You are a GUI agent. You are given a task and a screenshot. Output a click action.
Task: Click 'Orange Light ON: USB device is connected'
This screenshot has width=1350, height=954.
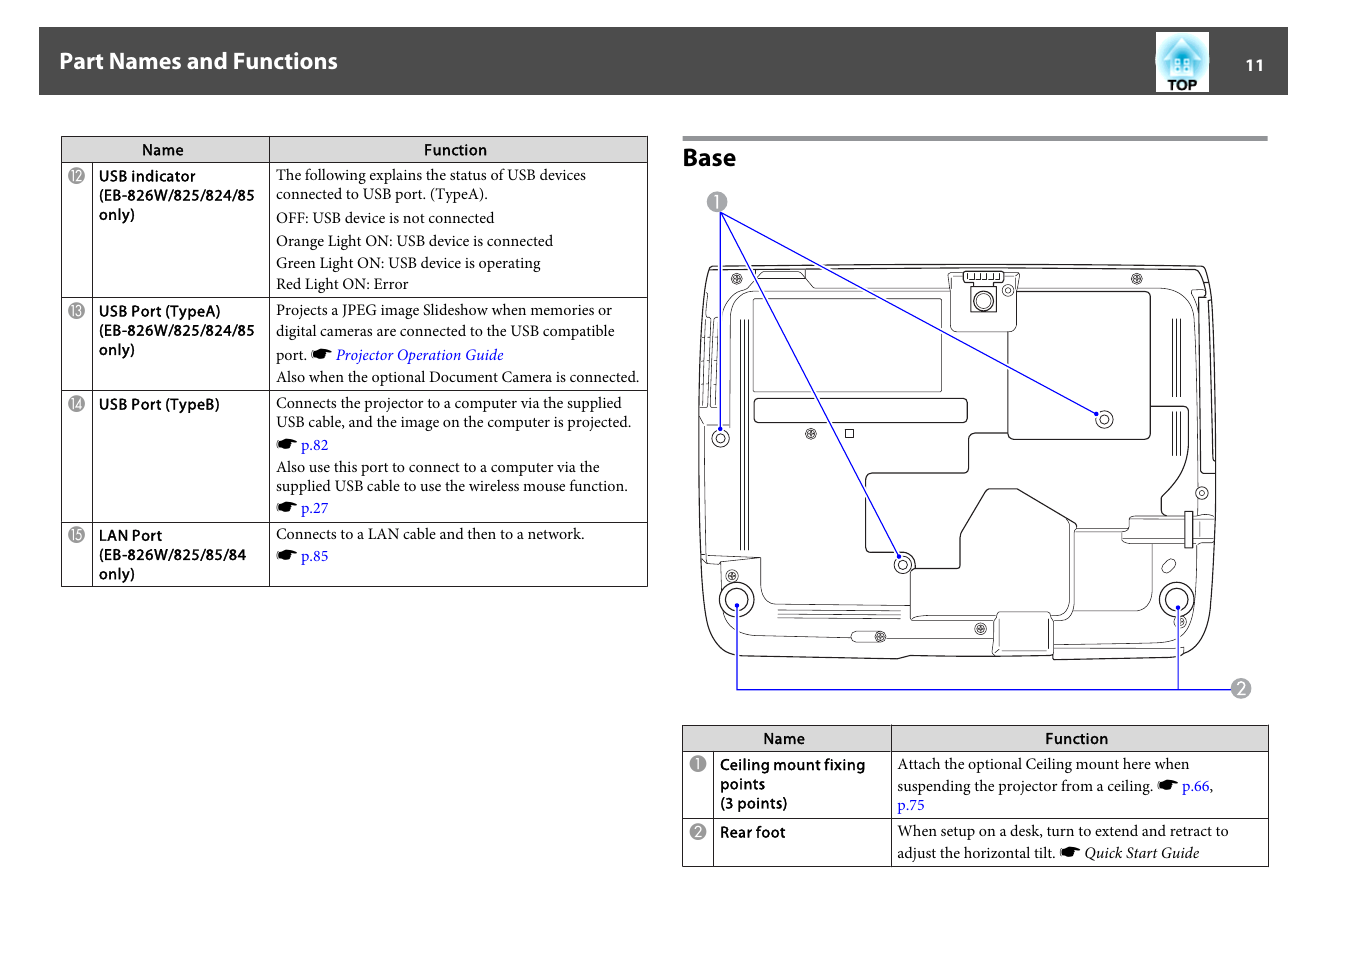[414, 241]
